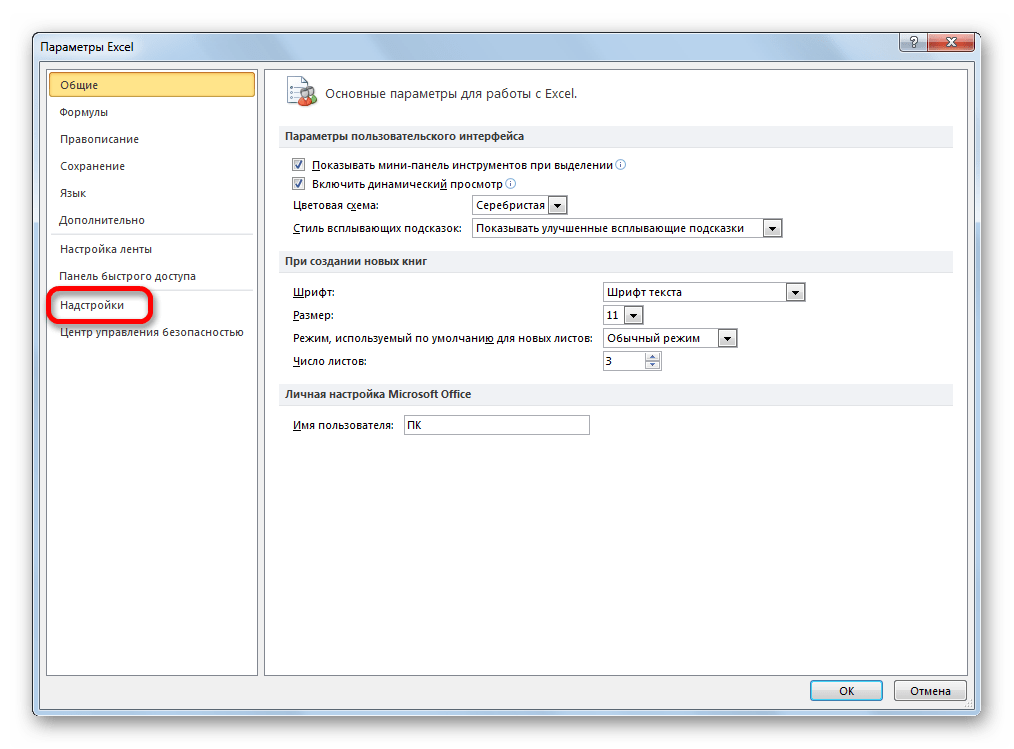Screen dimensions: 1014x749
Task: Select the 'Общие' category
Action: click(152, 85)
